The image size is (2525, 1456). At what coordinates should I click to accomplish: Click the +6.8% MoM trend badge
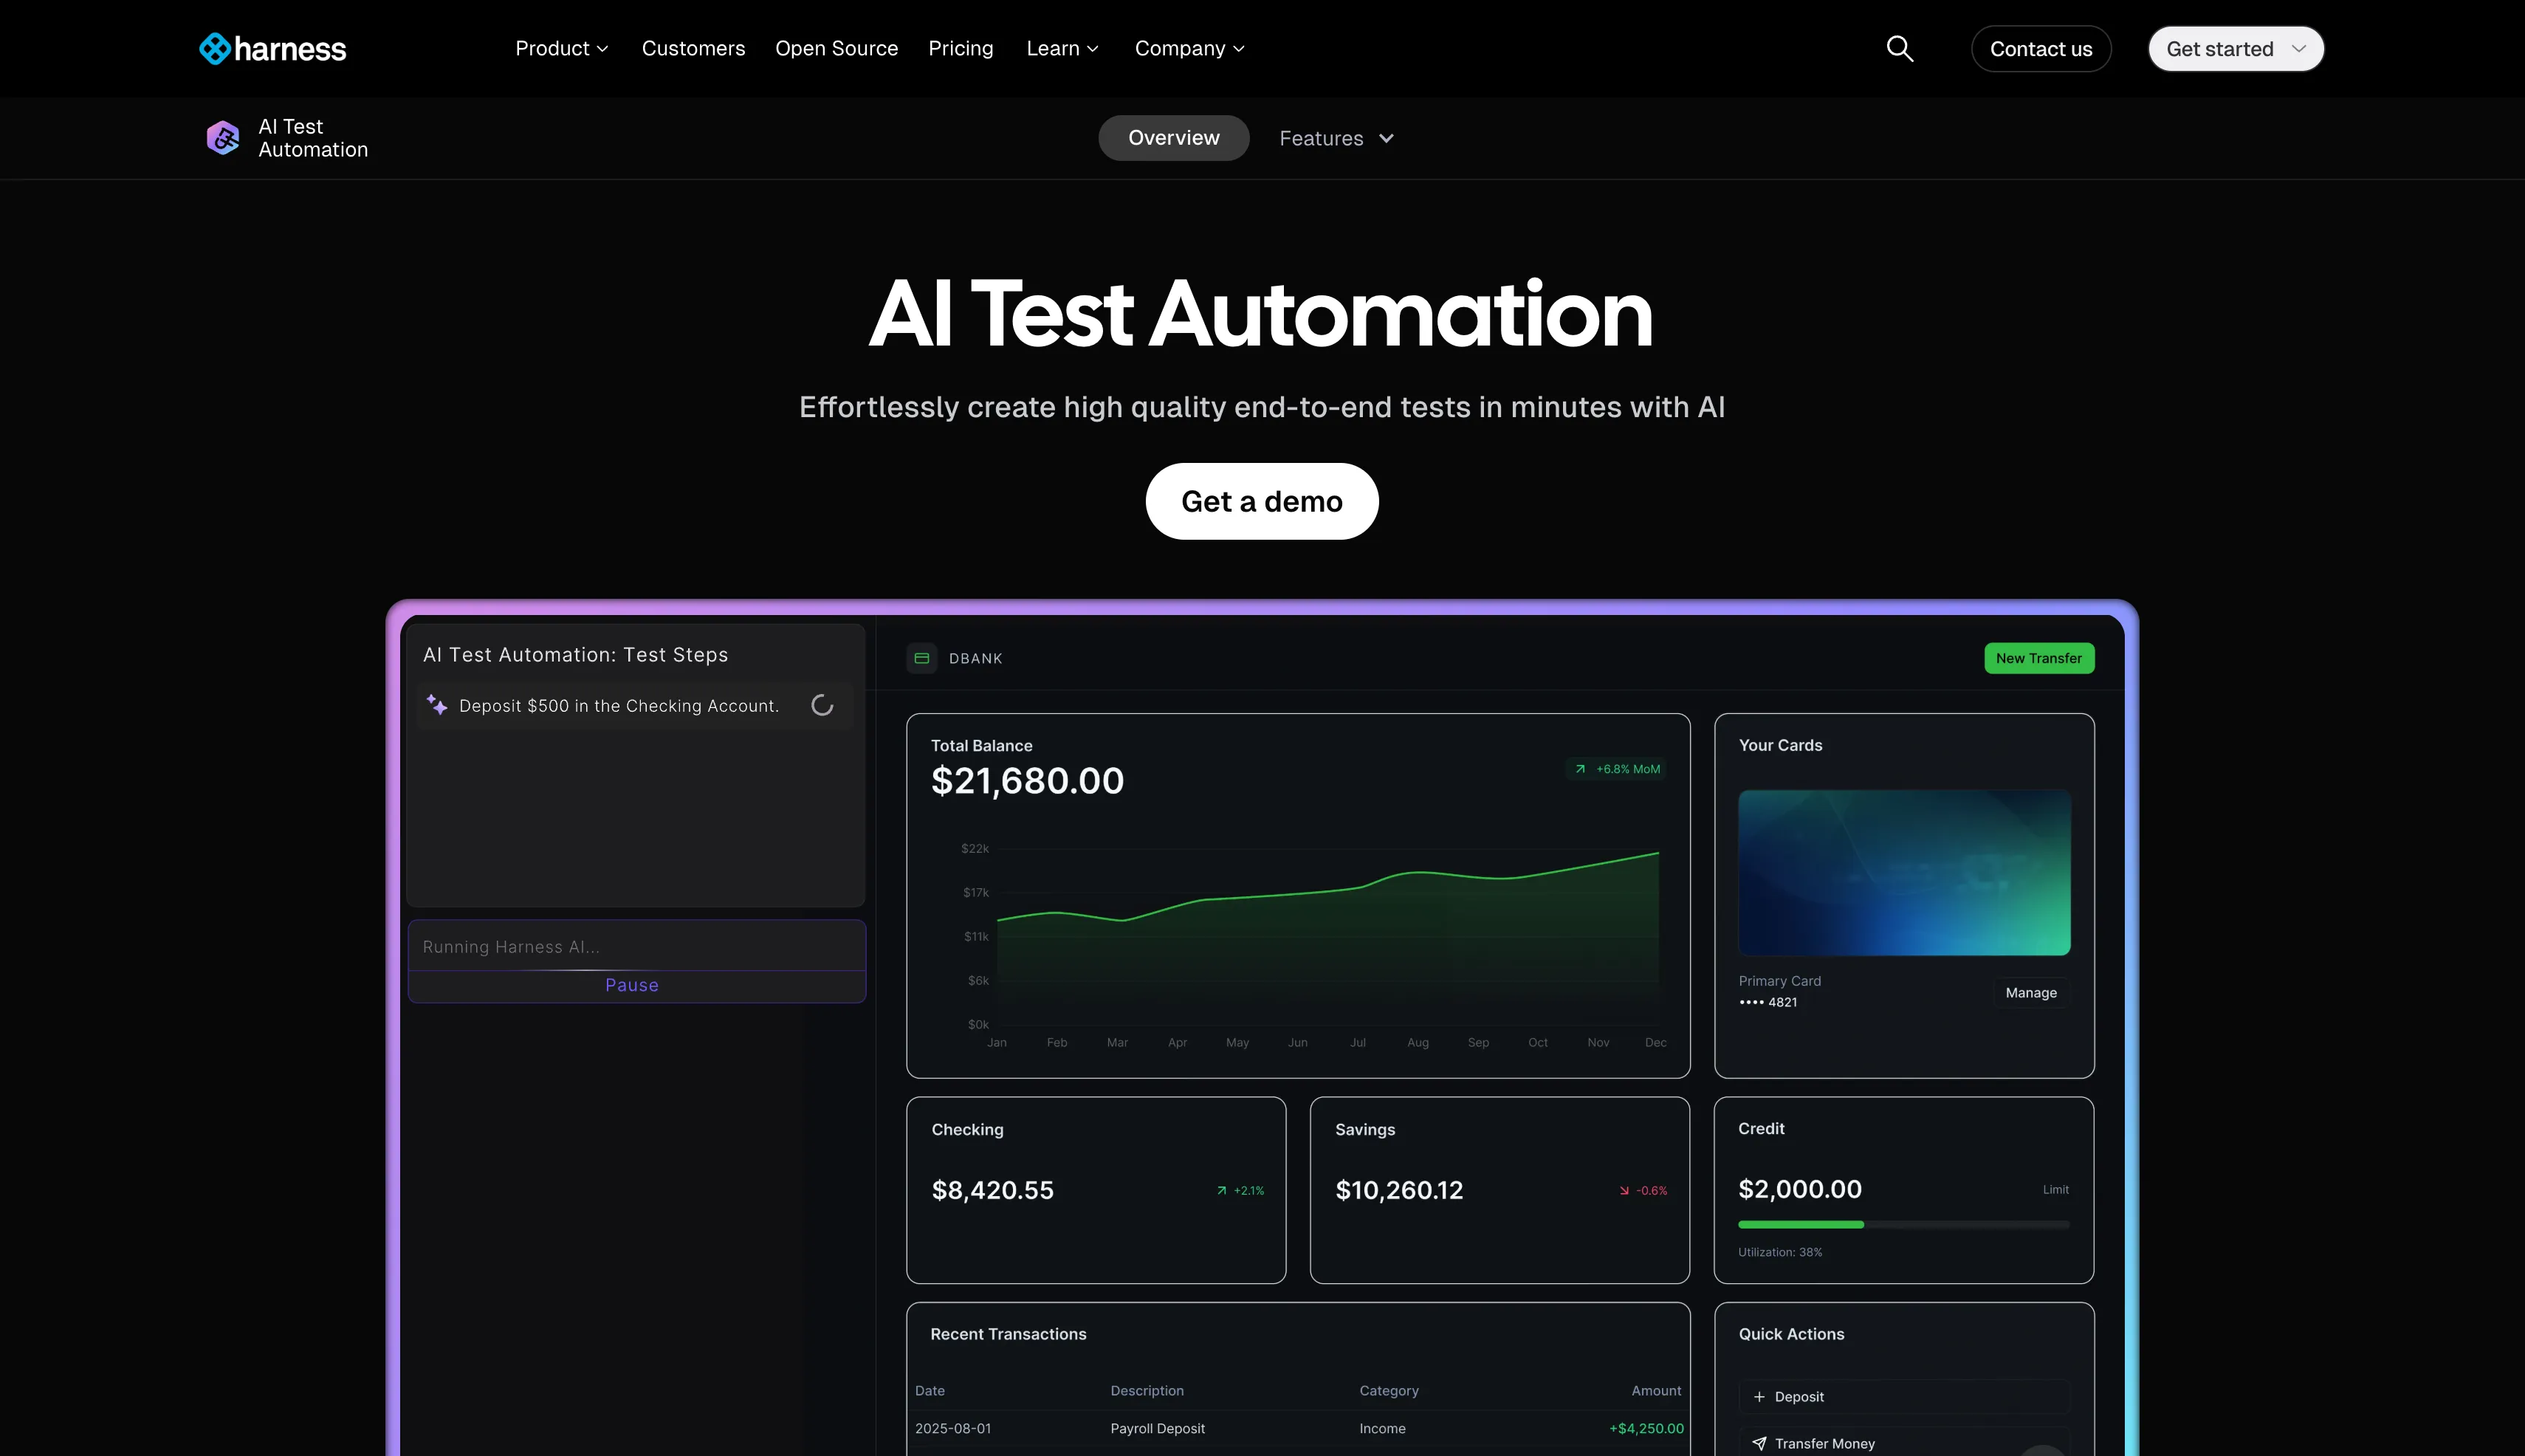coord(1617,769)
